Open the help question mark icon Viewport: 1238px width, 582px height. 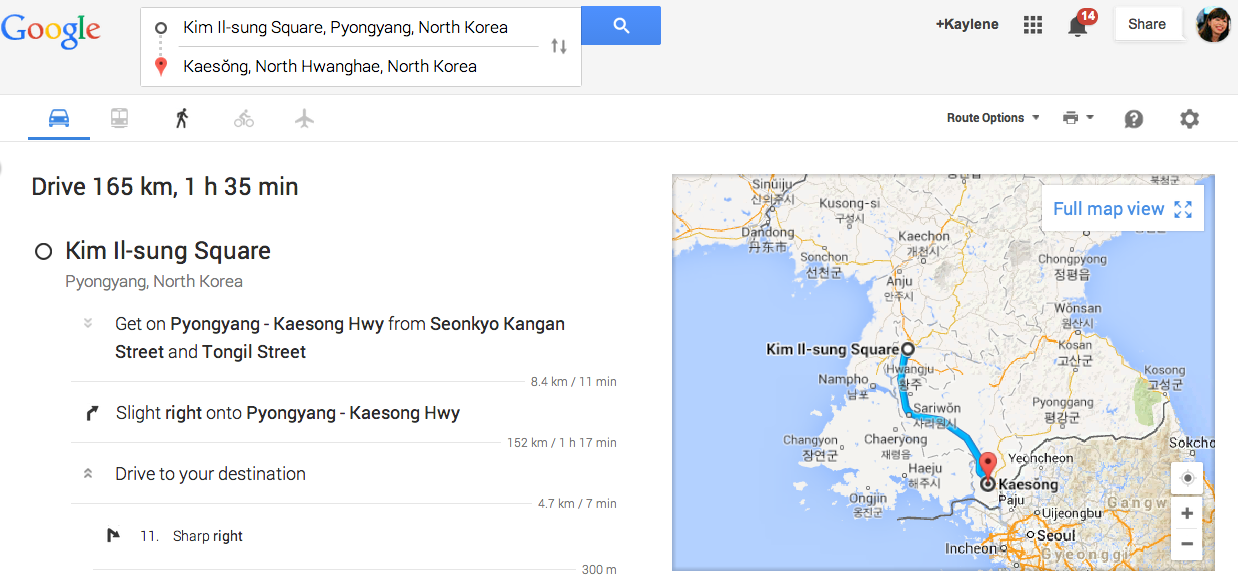[1134, 118]
